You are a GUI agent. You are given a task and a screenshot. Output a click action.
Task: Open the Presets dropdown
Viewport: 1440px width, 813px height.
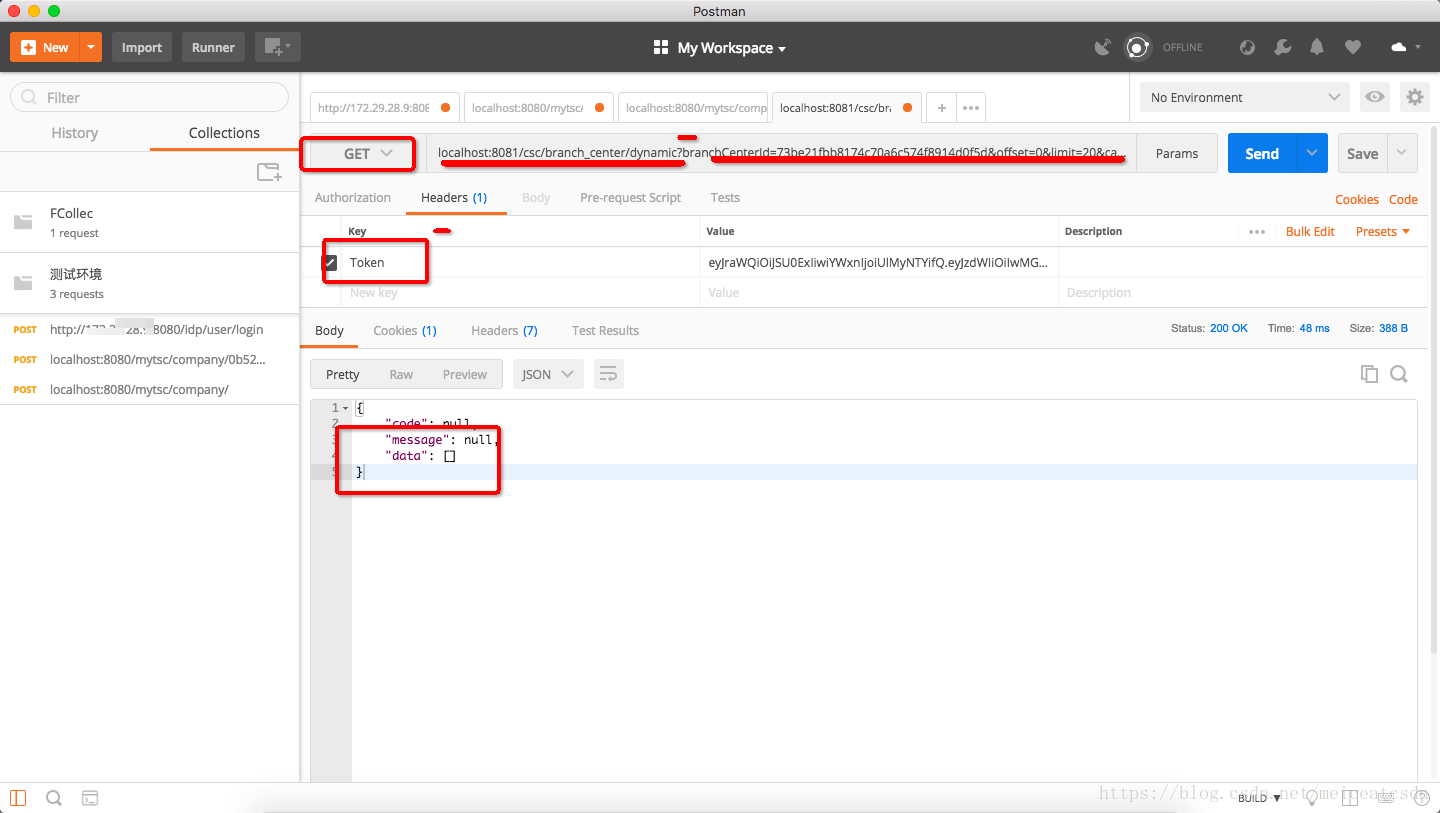pyautogui.click(x=1383, y=231)
